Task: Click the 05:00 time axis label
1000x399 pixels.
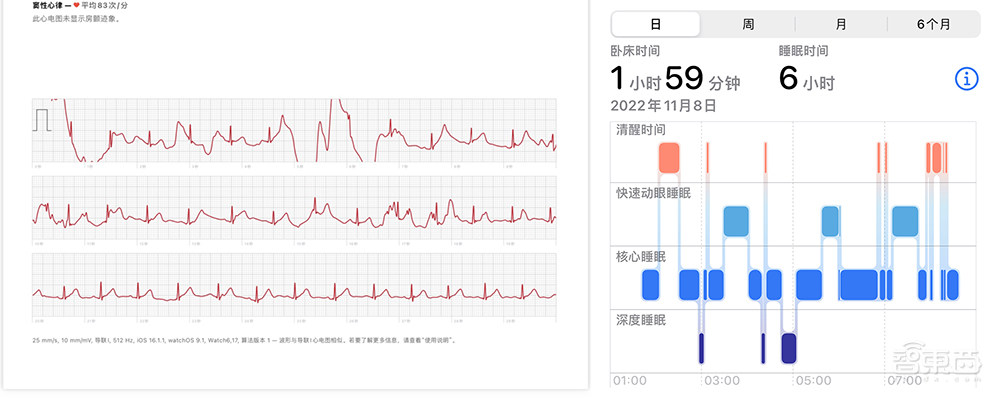Action: coord(813,381)
